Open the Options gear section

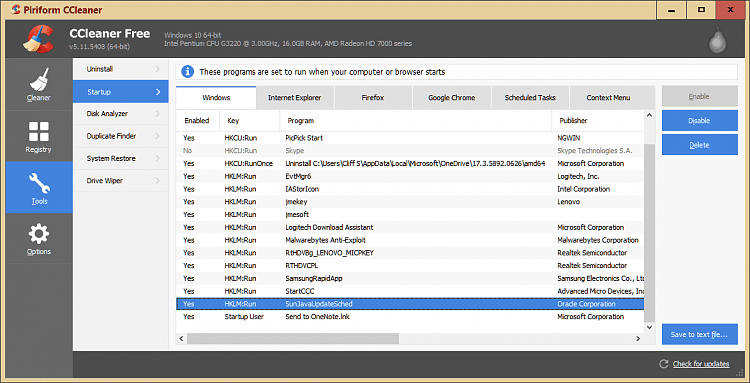[x=39, y=239]
